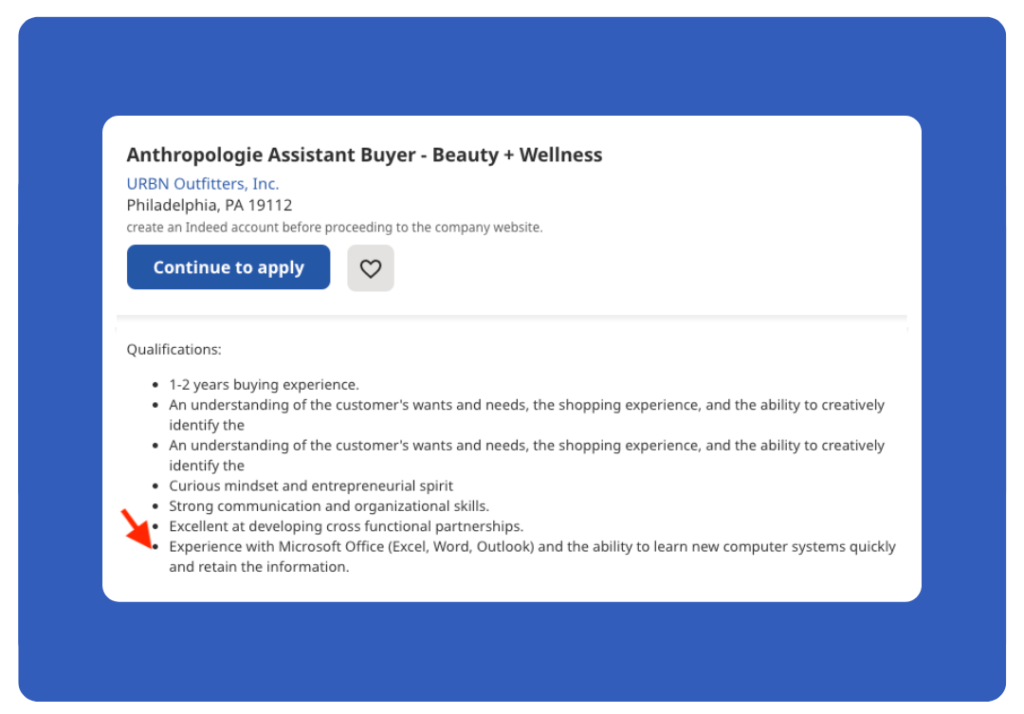Click the first customer's wants and needs bullet
Image resolution: width=1024 pixels, height=714 pixels.
pyautogui.click(x=526, y=415)
